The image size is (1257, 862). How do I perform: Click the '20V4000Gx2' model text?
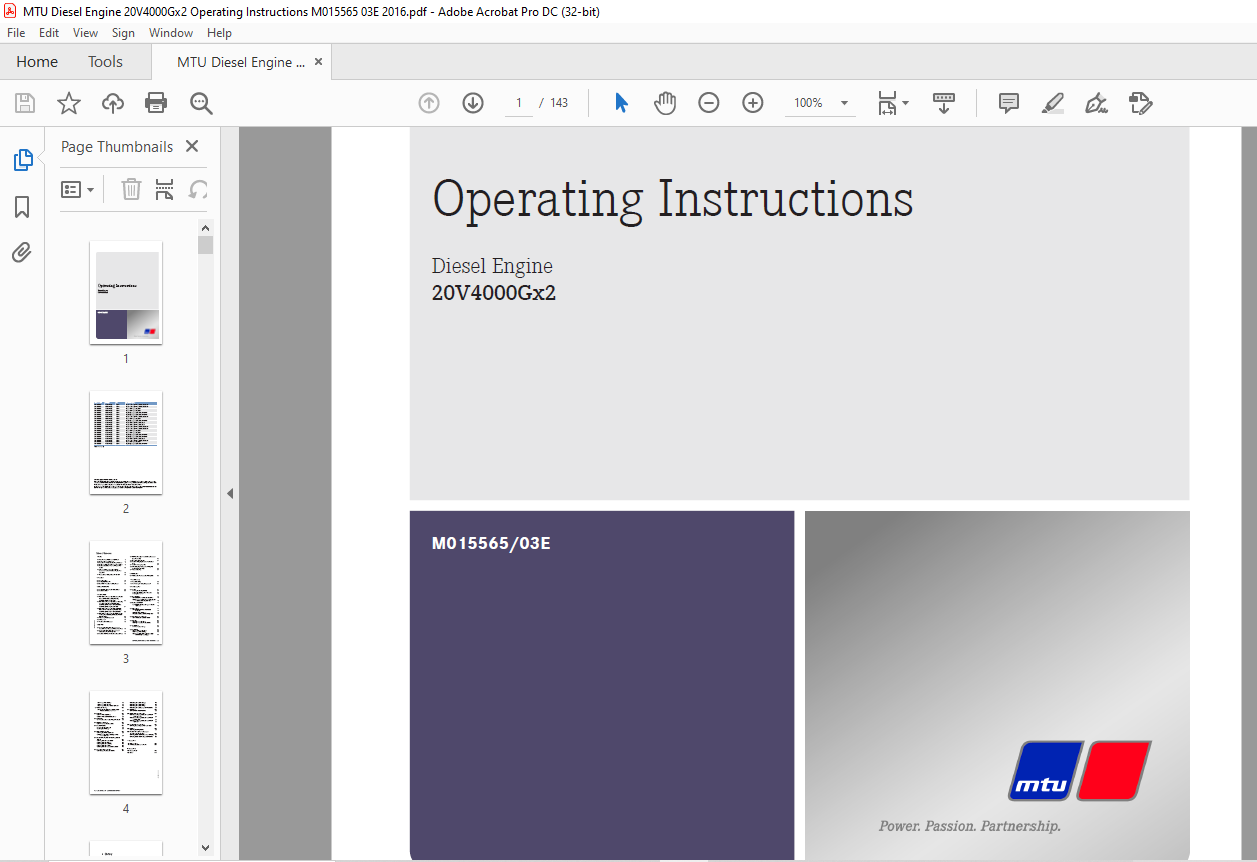pyautogui.click(x=494, y=293)
